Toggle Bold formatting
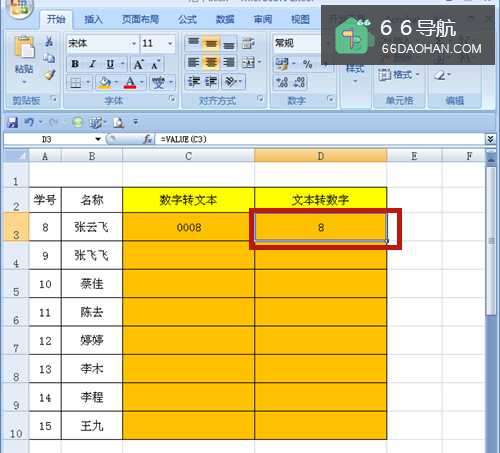The image size is (500, 453). (x=75, y=64)
